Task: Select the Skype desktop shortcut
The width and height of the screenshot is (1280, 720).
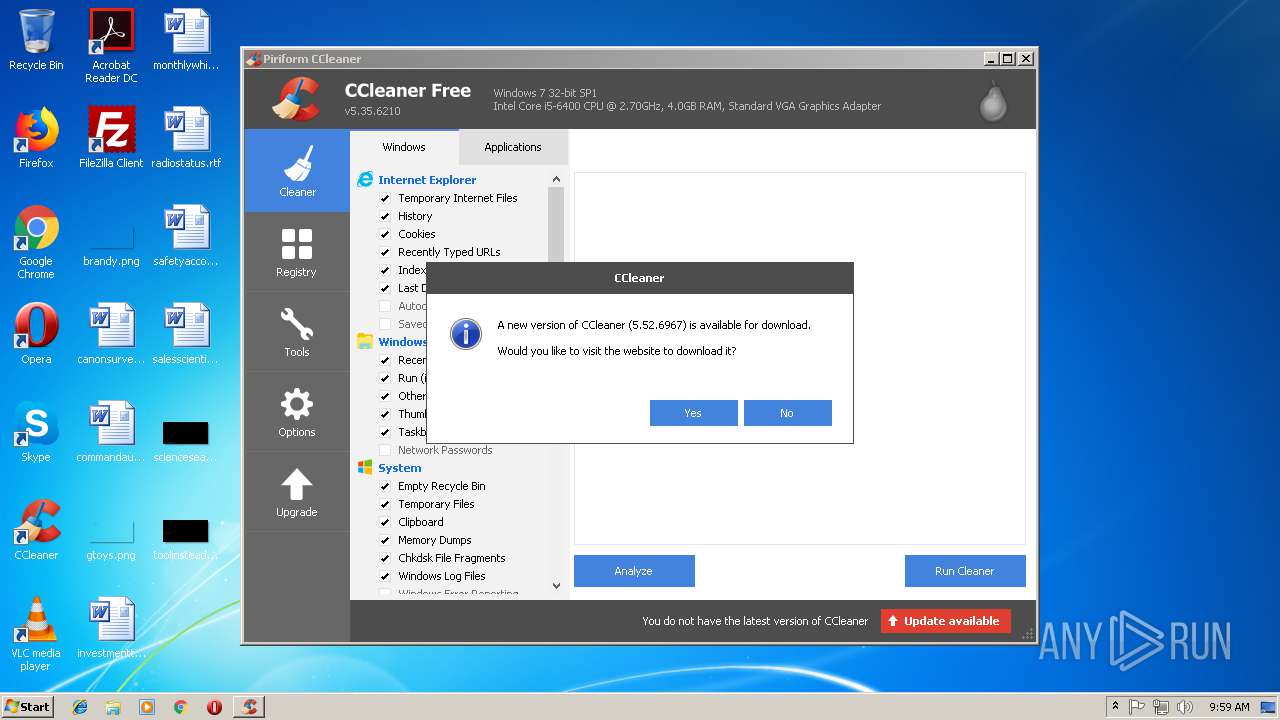Action: coord(36,431)
